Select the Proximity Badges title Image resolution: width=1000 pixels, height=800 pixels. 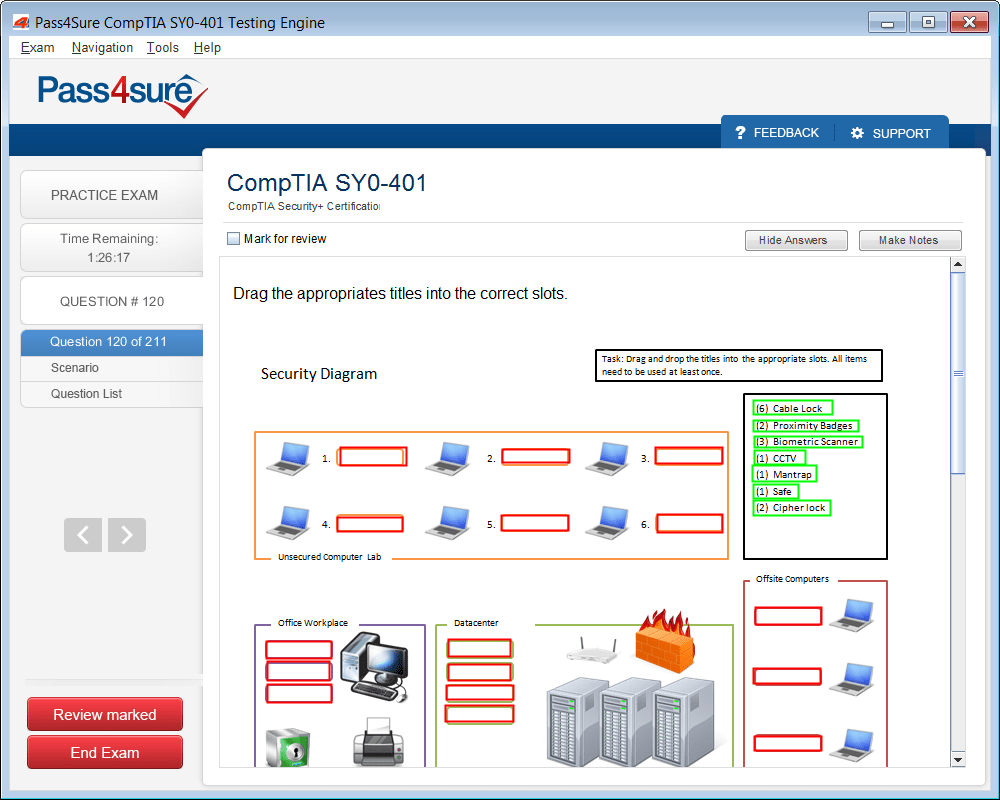point(805,426)
